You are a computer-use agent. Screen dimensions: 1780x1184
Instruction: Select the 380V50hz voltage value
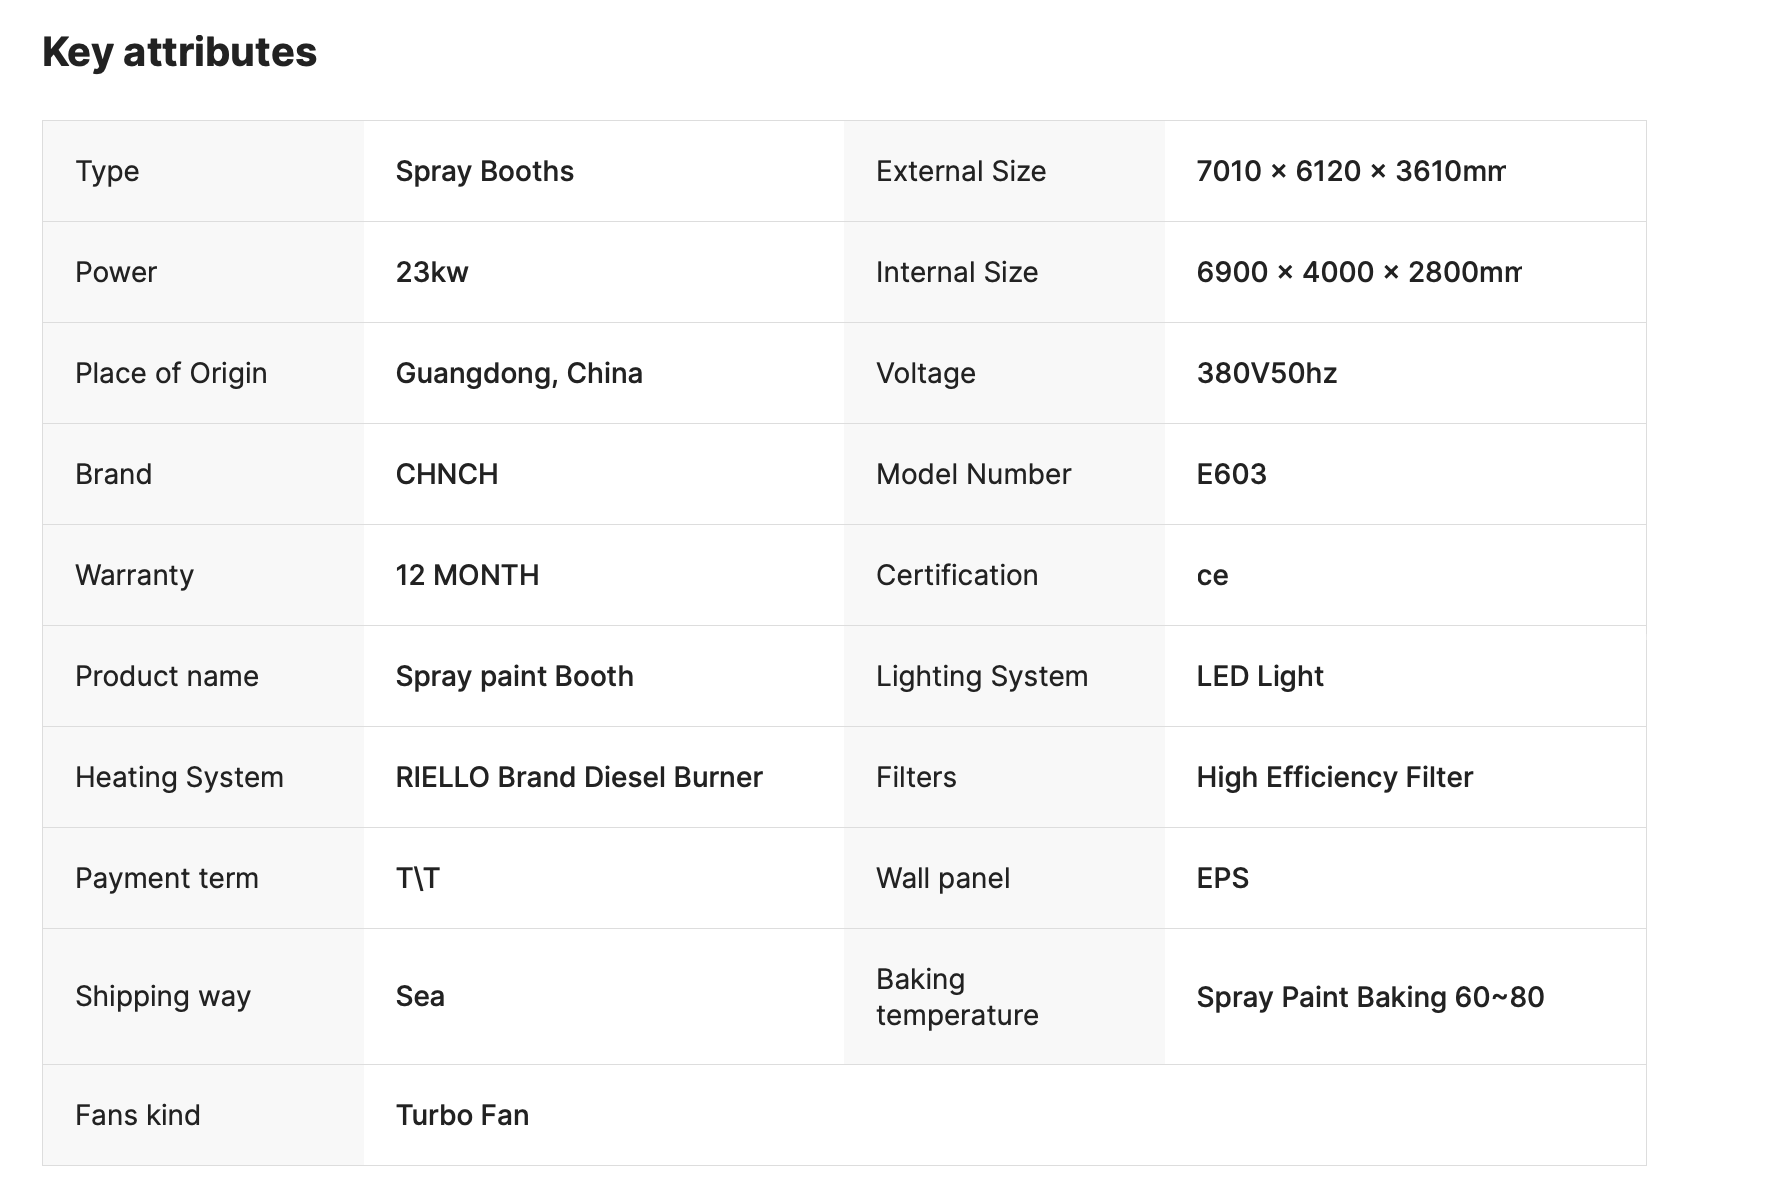point(1266,373)
